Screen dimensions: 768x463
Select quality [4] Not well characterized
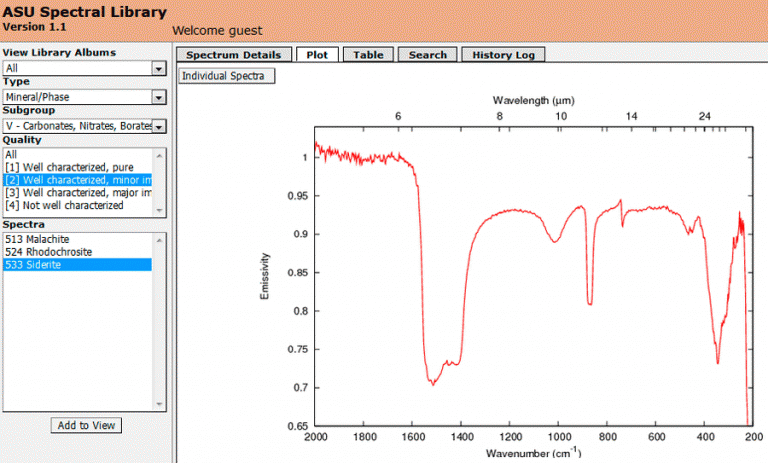coord(78,205)
